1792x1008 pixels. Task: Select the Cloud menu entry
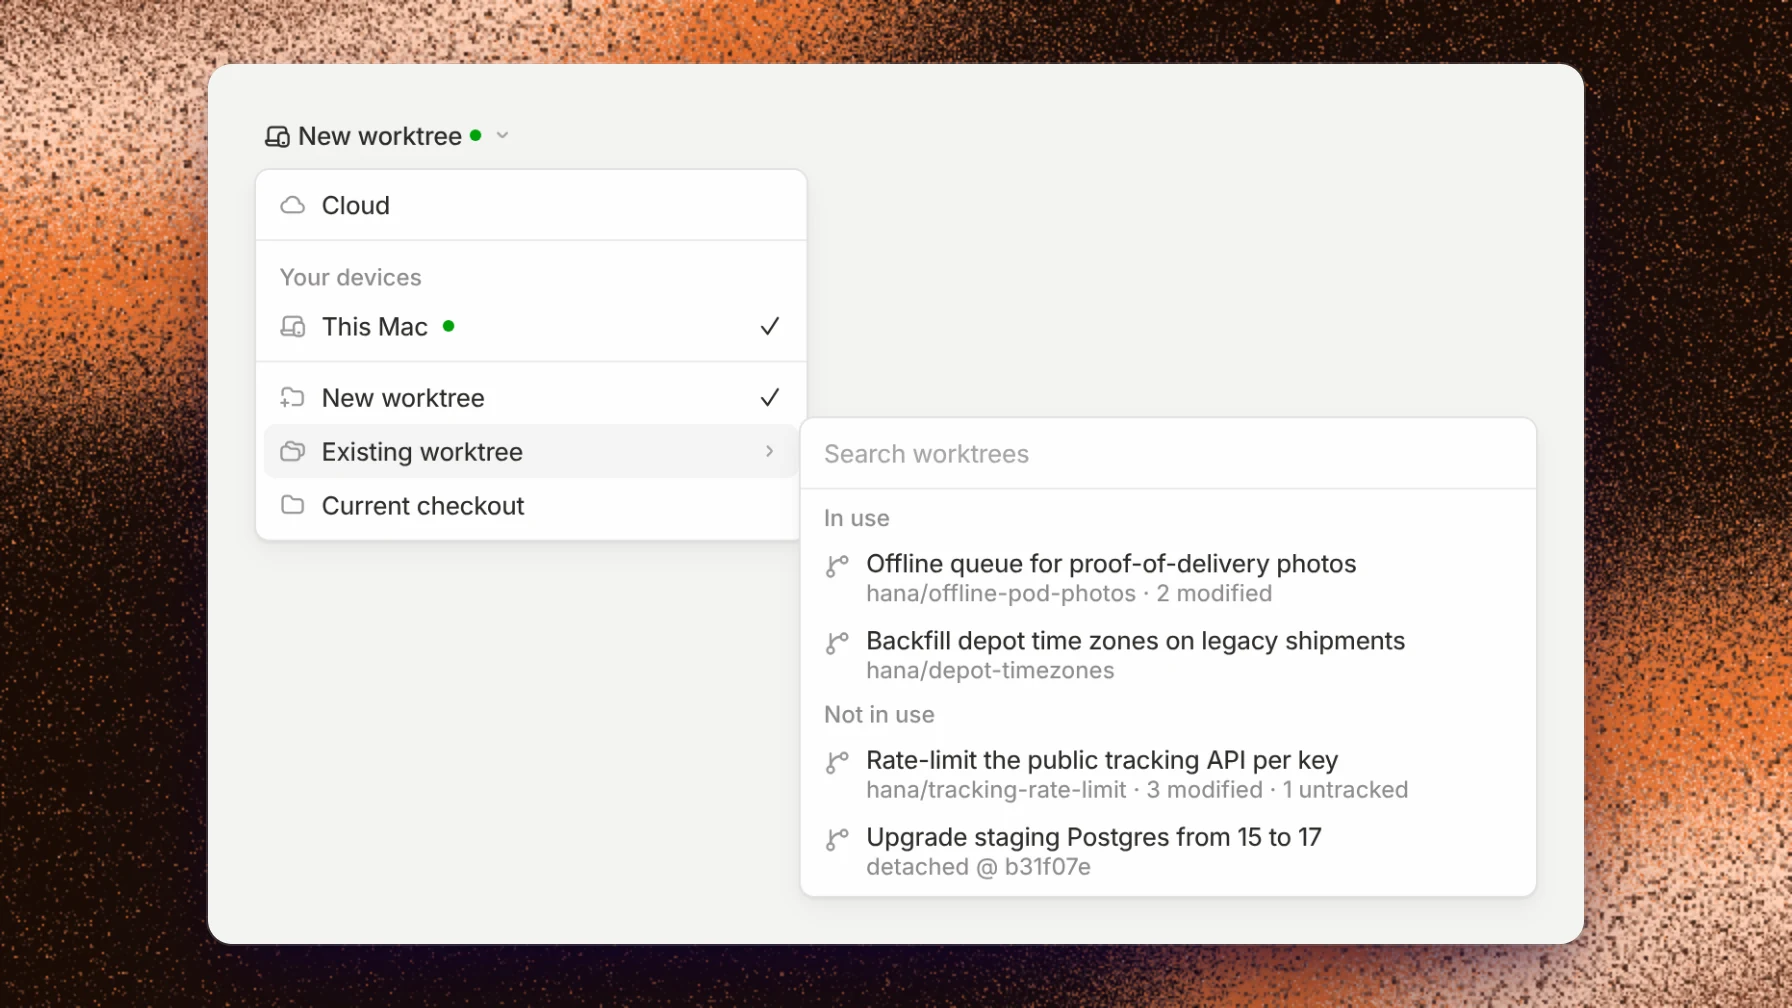coord(531,205)
